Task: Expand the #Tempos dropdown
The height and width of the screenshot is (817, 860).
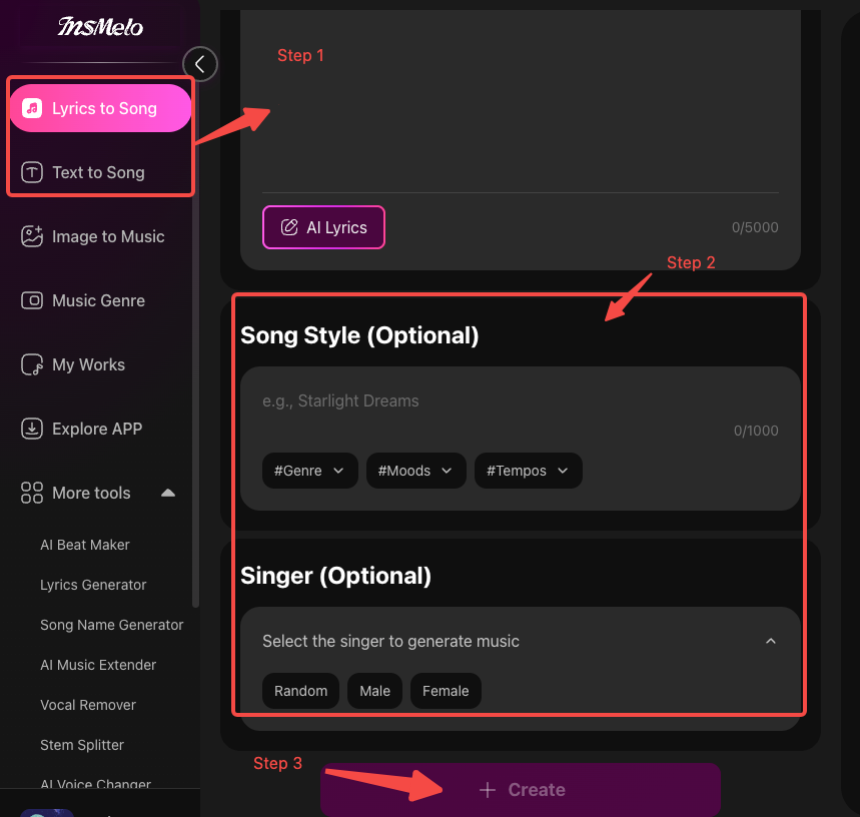Action: 528,471
